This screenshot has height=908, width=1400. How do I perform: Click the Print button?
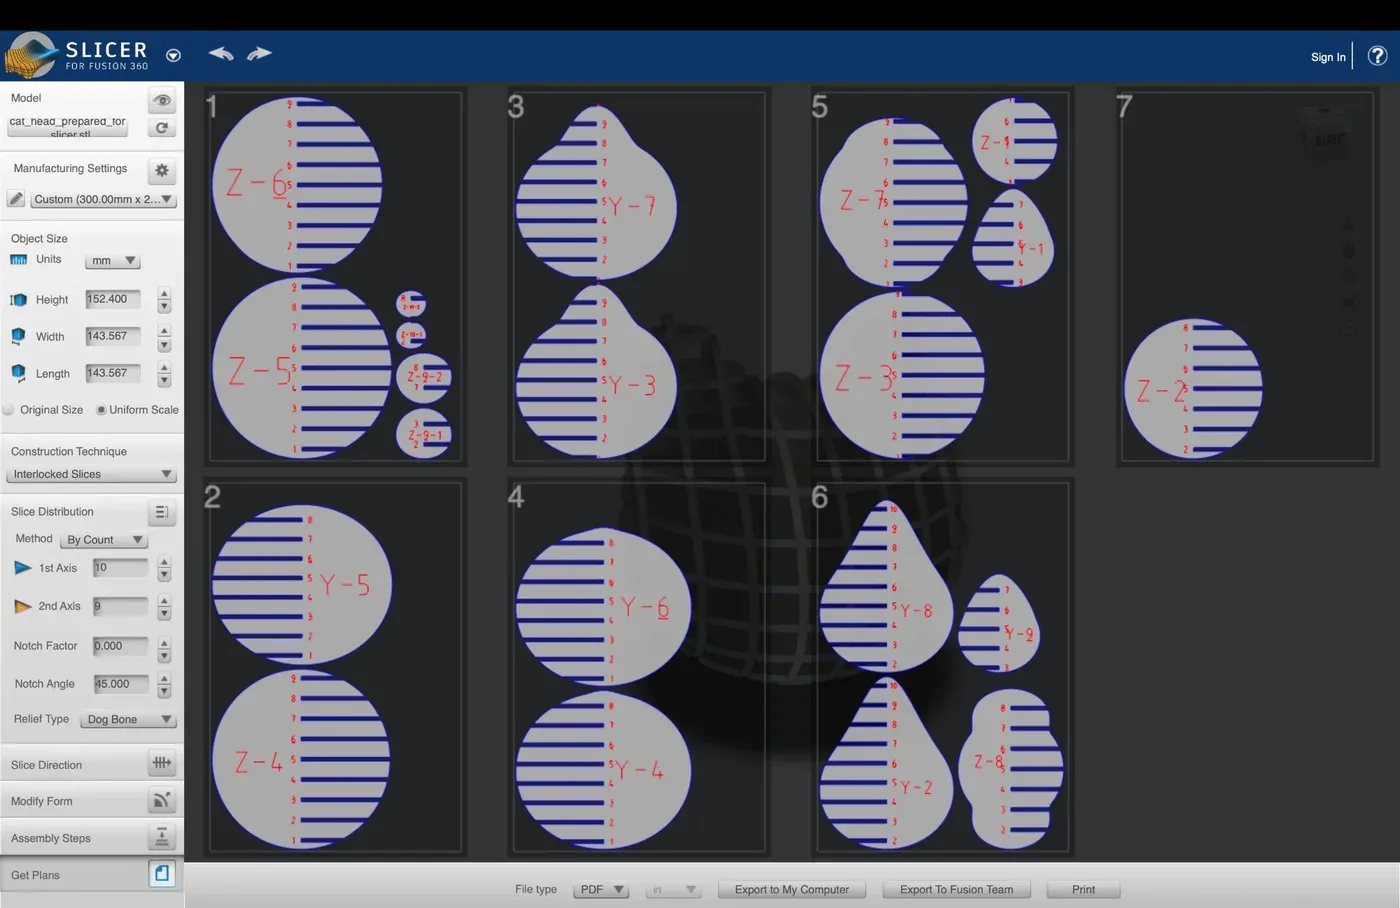pos(1083,890)
